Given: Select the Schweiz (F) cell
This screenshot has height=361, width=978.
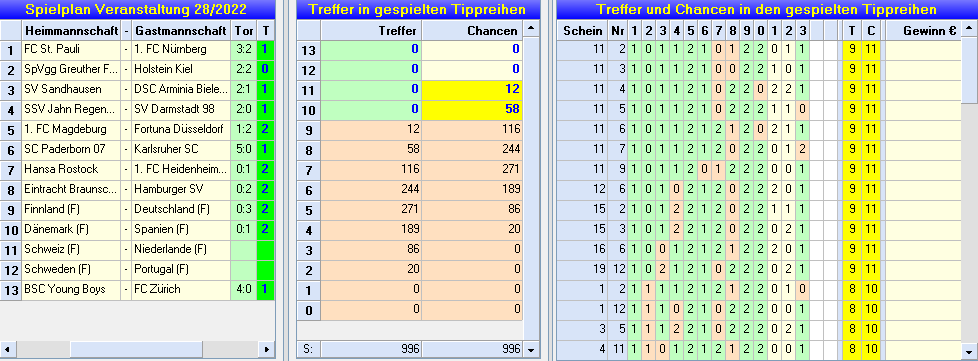Looking at the screenshot, I should coord(71,249).
